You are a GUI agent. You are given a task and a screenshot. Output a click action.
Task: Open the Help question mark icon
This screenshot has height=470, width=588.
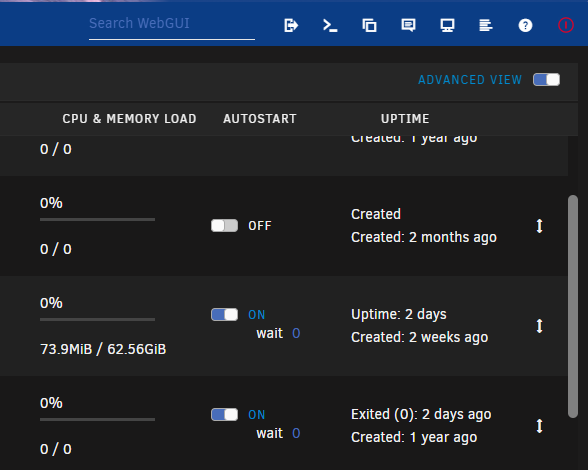(525, 26)
